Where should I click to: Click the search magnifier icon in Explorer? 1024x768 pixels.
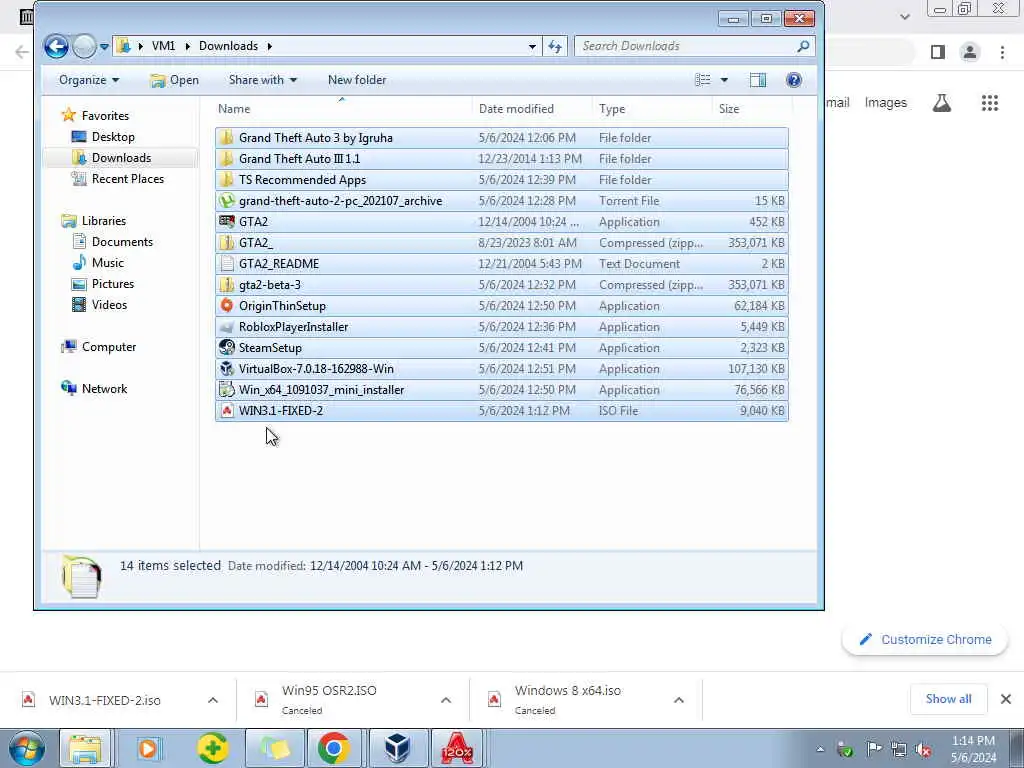tap(803, 46)
